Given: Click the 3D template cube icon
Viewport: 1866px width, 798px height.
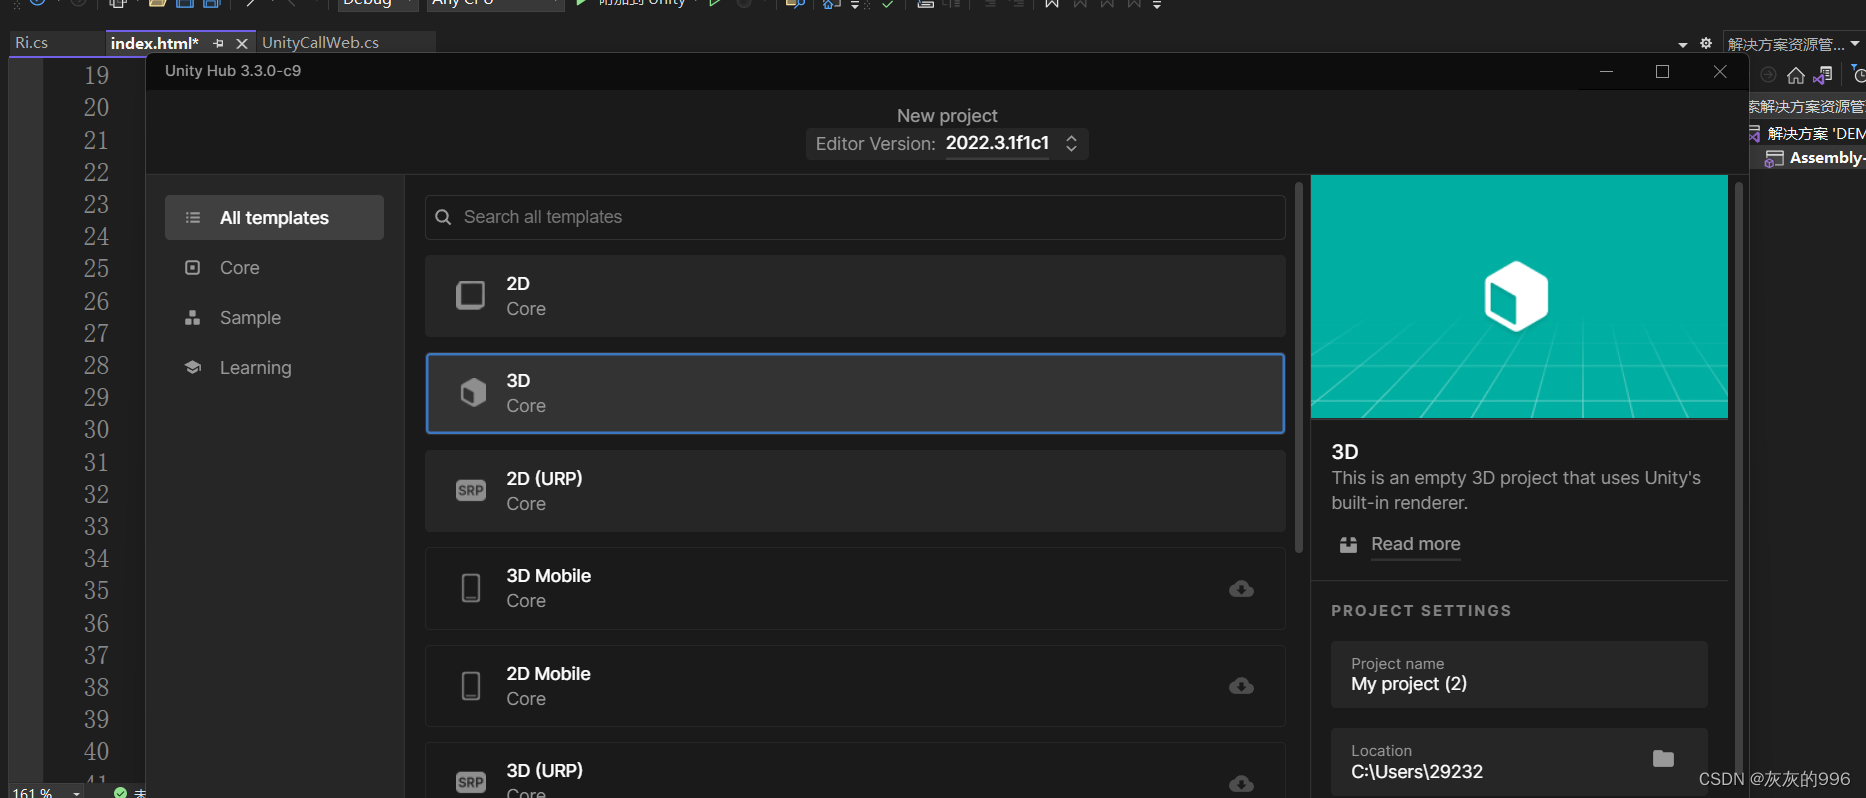Looking at the screenshot, I should click(x=473, y=393).
